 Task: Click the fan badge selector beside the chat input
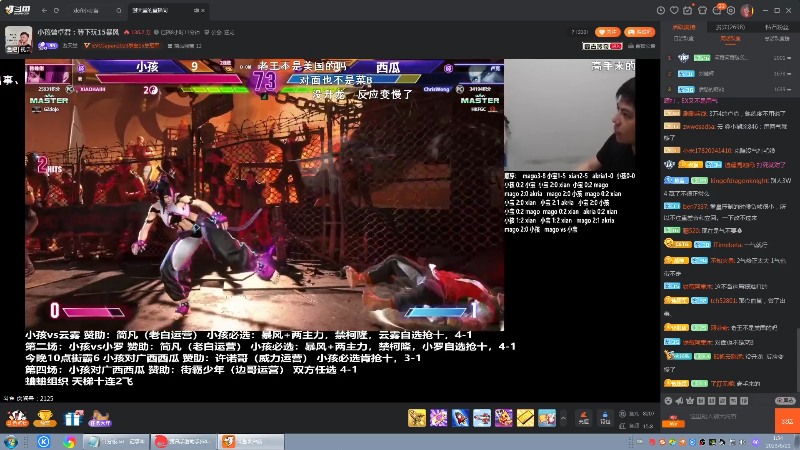tap(673, 421)
